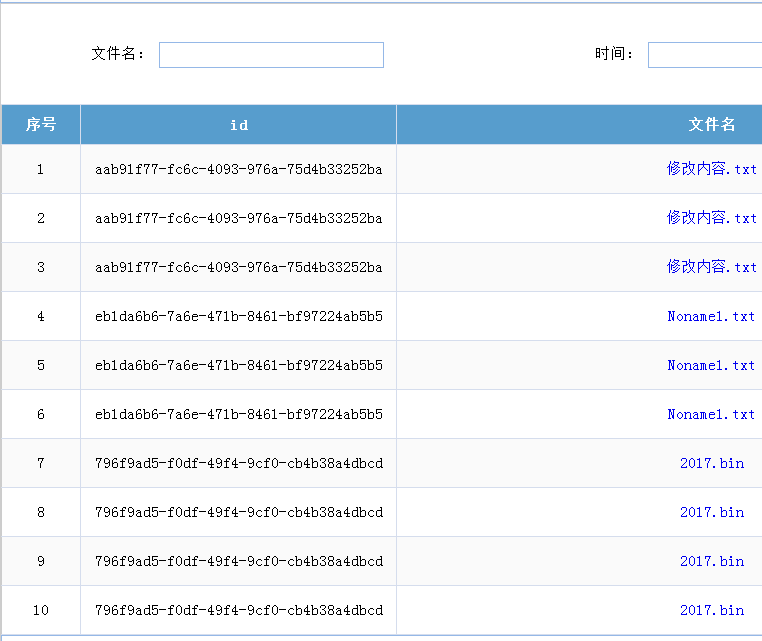This screenshot has width=762, height=641.
Task: Select id aab91f77 cell in row 3
Action: click(x=239, y=267)
